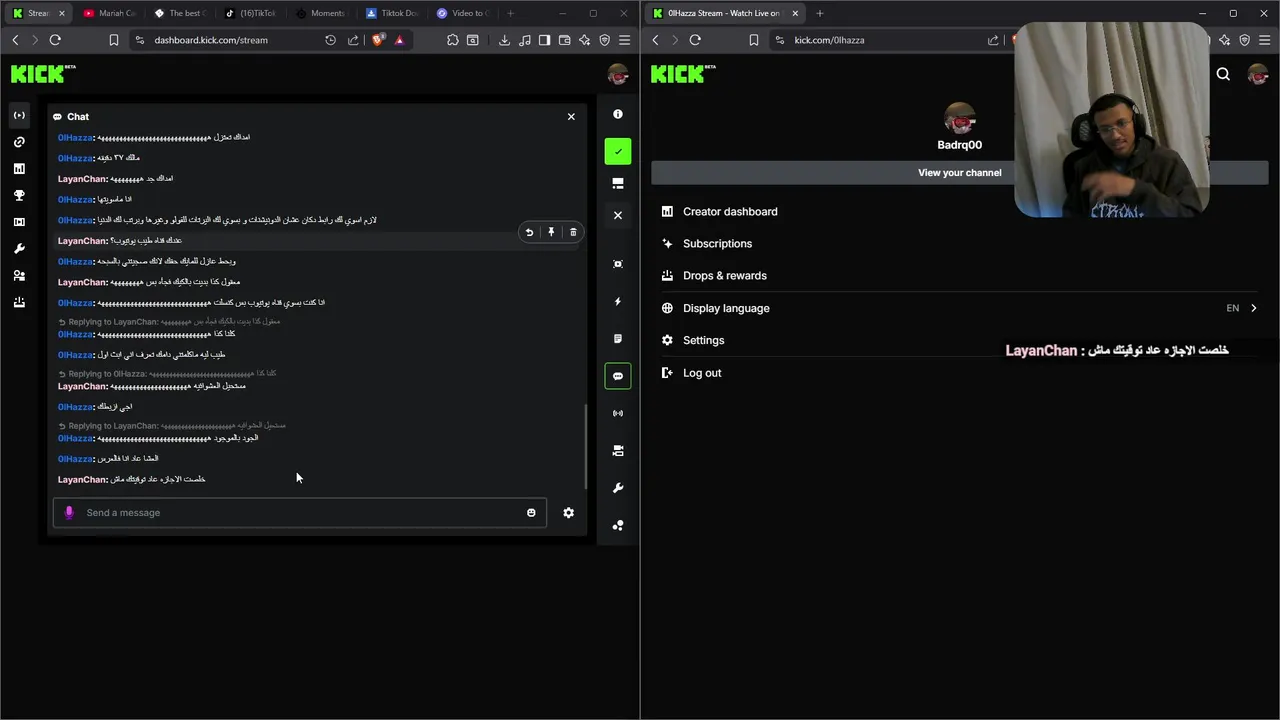The height and width of the screenshot is (720, 1280).
Task: Open extensions puzzle icon in left browser
Action: click(452, 40)
